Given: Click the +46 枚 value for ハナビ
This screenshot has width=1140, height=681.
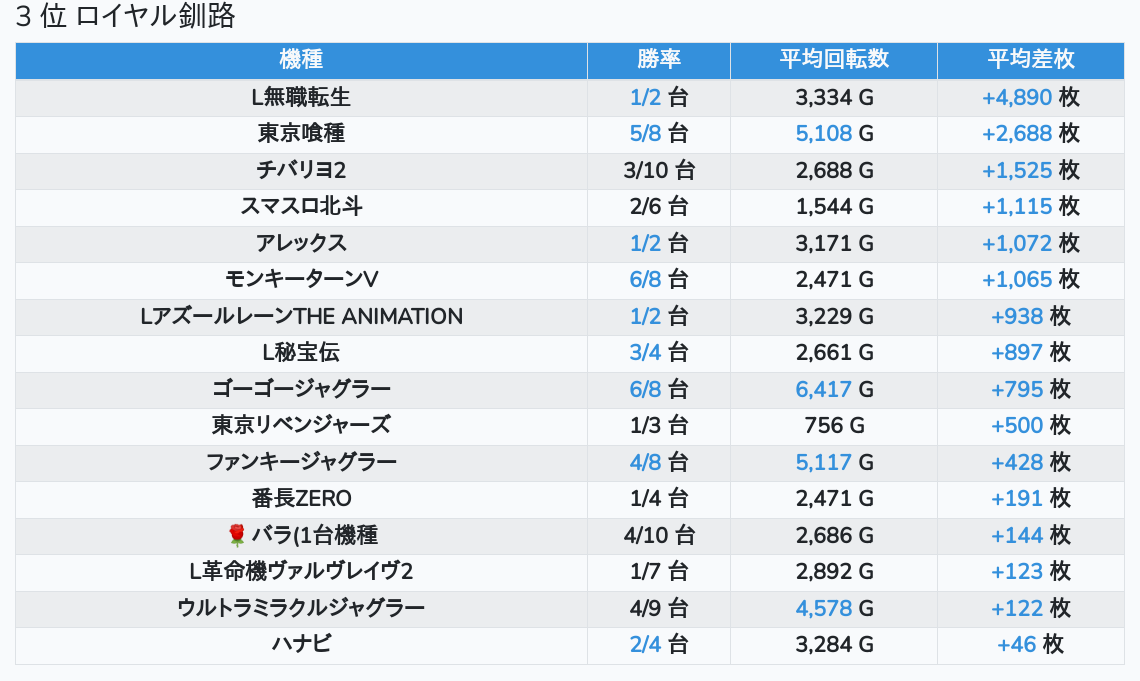Looking at the screenshot, I should pos(1030,644).
